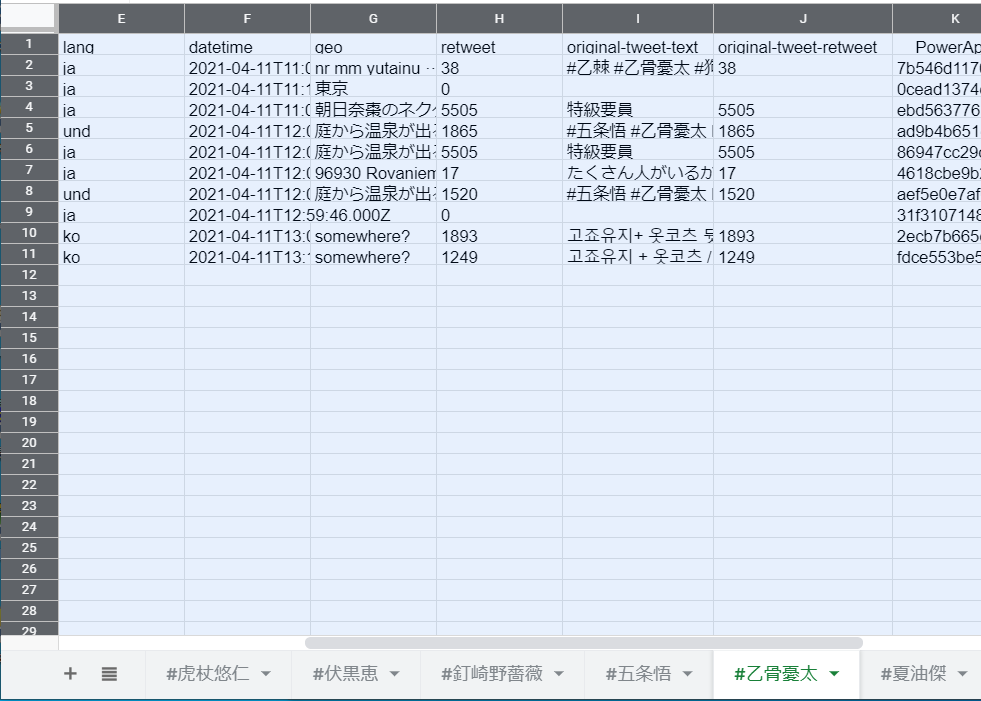Open dropdown arrow on #五条悟 tab
This screenshot has height=701, width=981.
pos(688,674)
